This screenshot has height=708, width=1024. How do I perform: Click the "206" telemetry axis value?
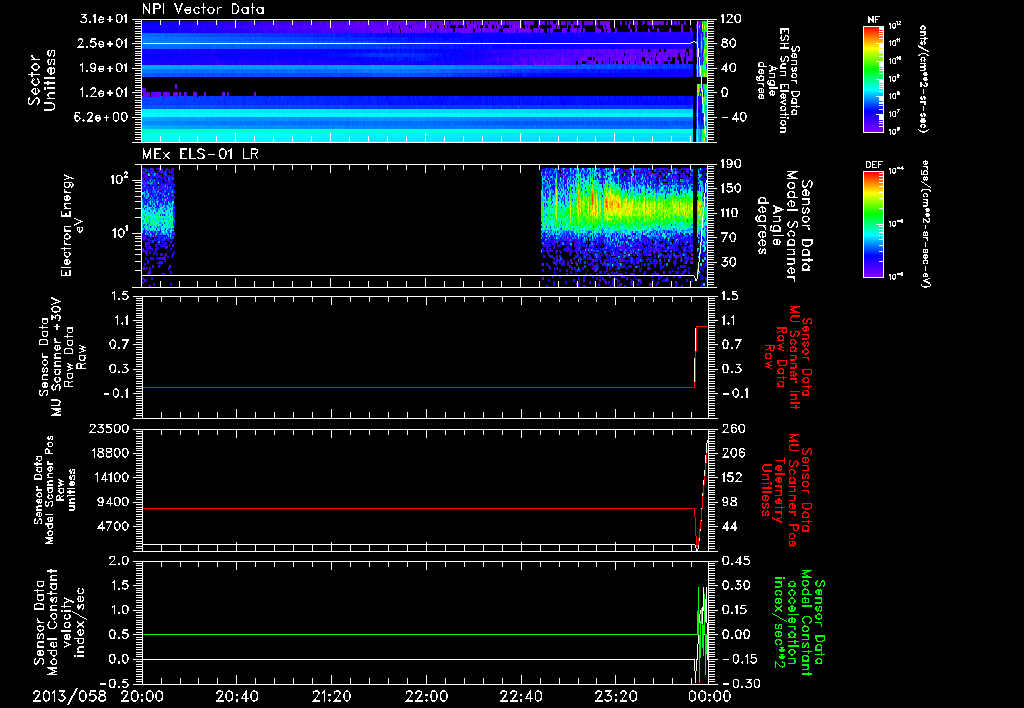pos(733,453)
